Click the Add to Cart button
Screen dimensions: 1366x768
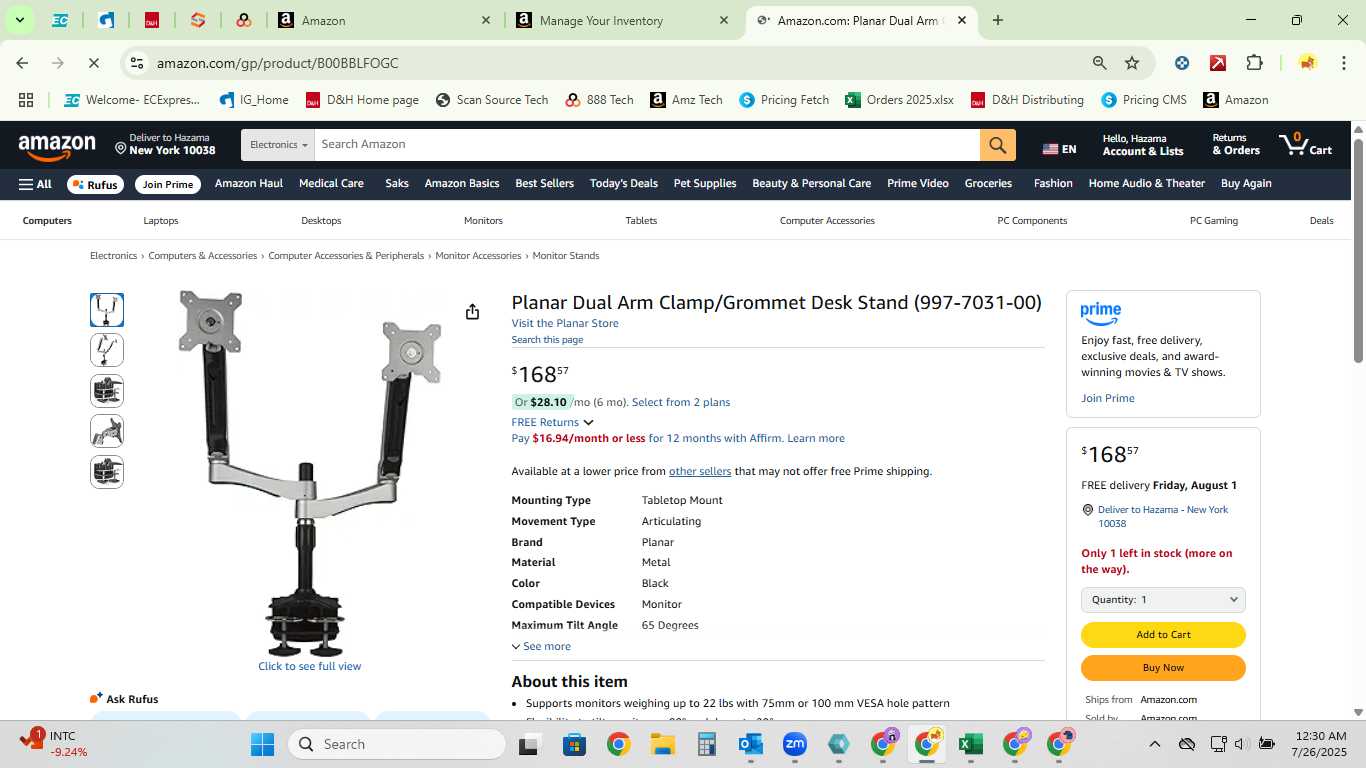(x=1163, y=635)
